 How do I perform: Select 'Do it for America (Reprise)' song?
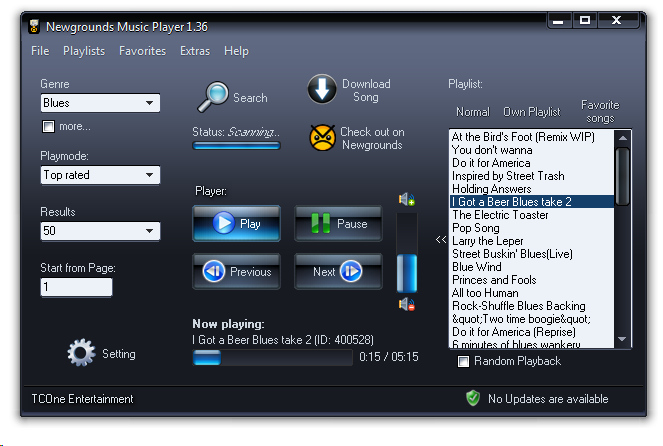(x=531, y=332)
